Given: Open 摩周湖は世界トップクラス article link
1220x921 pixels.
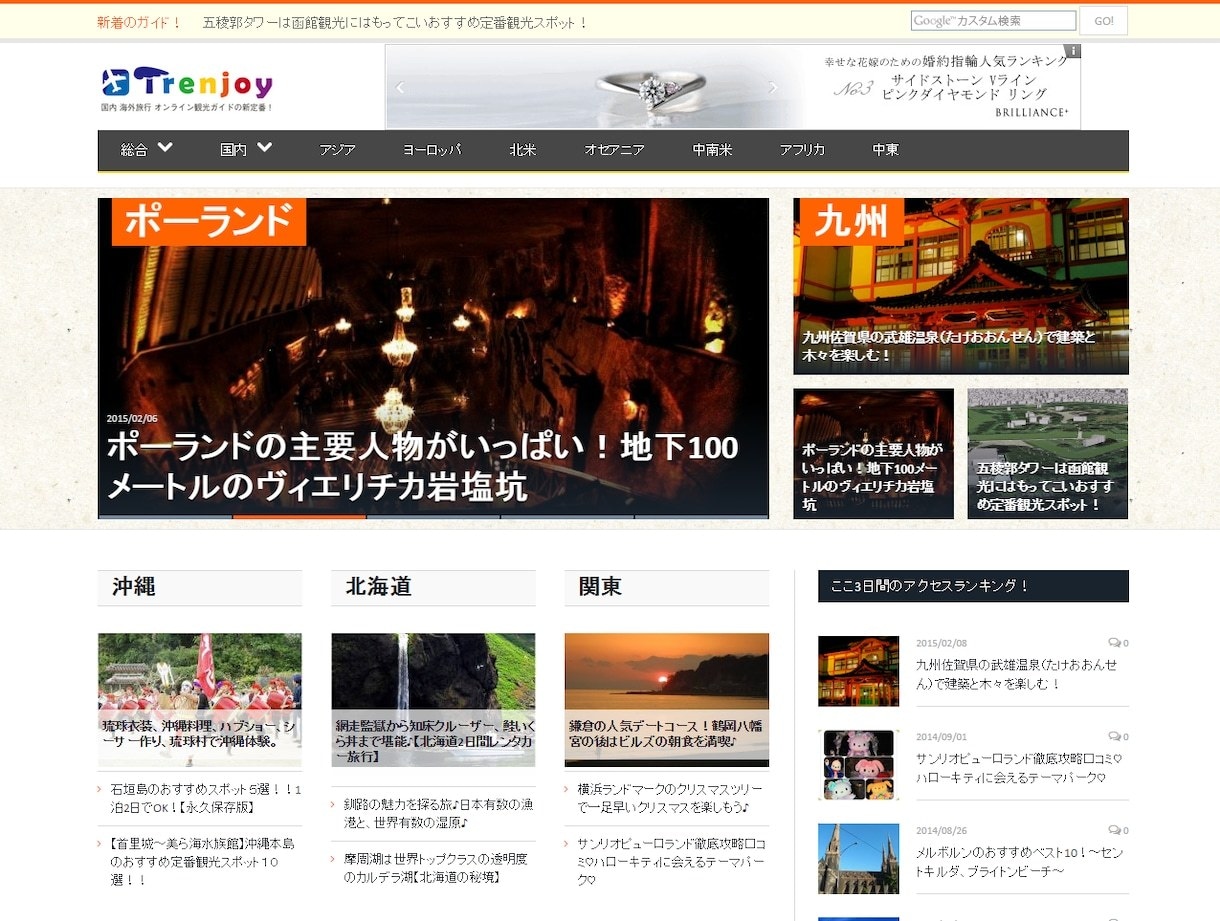Looking at the screenshot, I should (x=435, y=868).
